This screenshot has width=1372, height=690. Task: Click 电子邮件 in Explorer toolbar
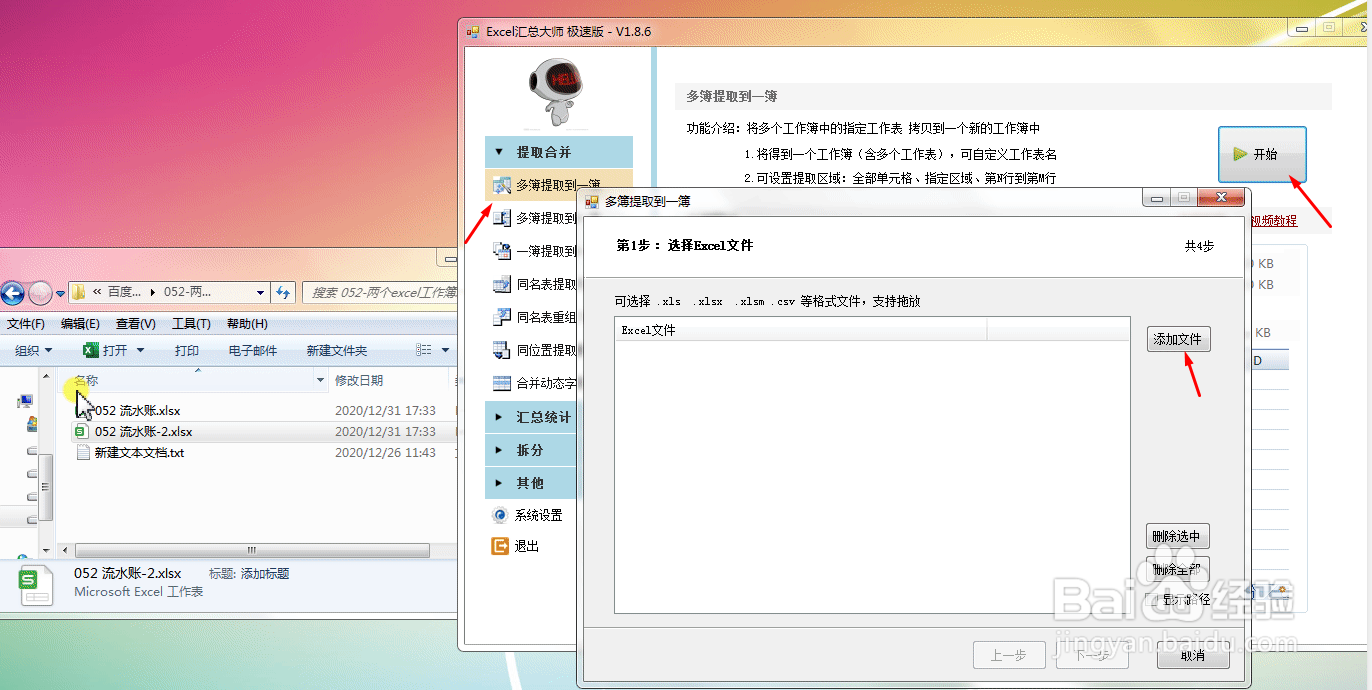tap(253, 350)
